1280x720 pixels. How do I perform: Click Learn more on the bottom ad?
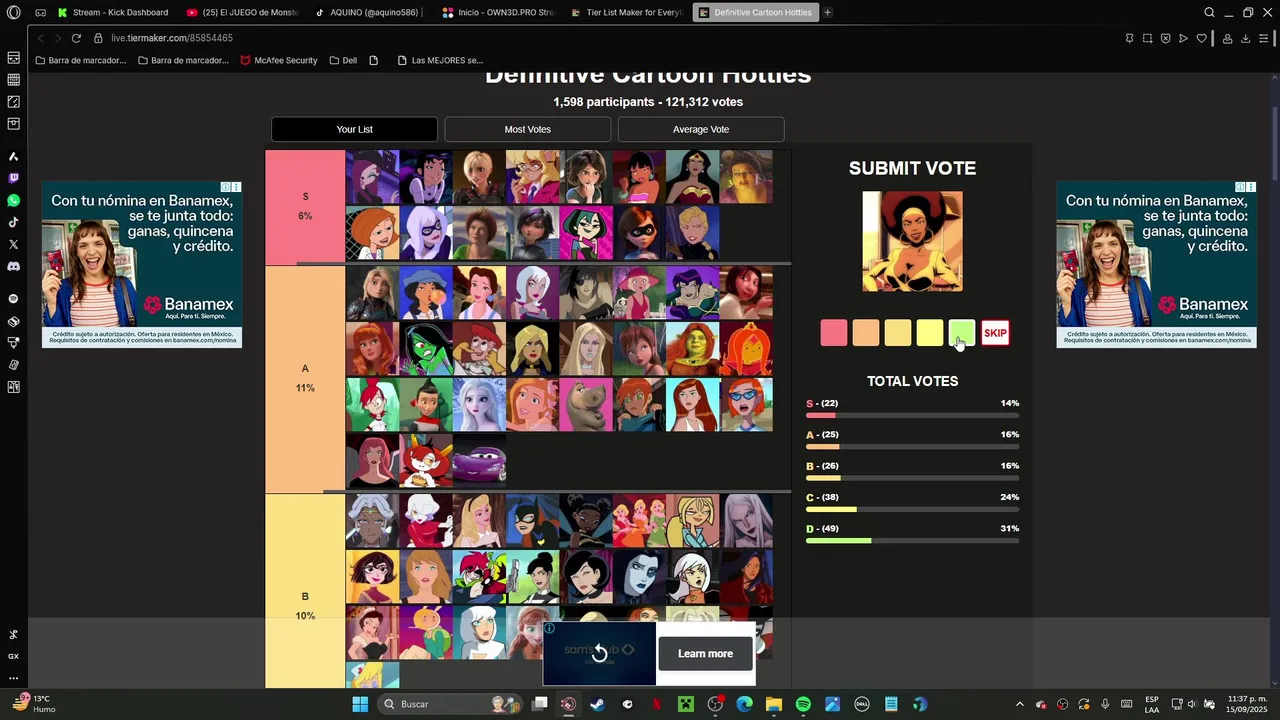pyautogui.click(x=705, y=653)
